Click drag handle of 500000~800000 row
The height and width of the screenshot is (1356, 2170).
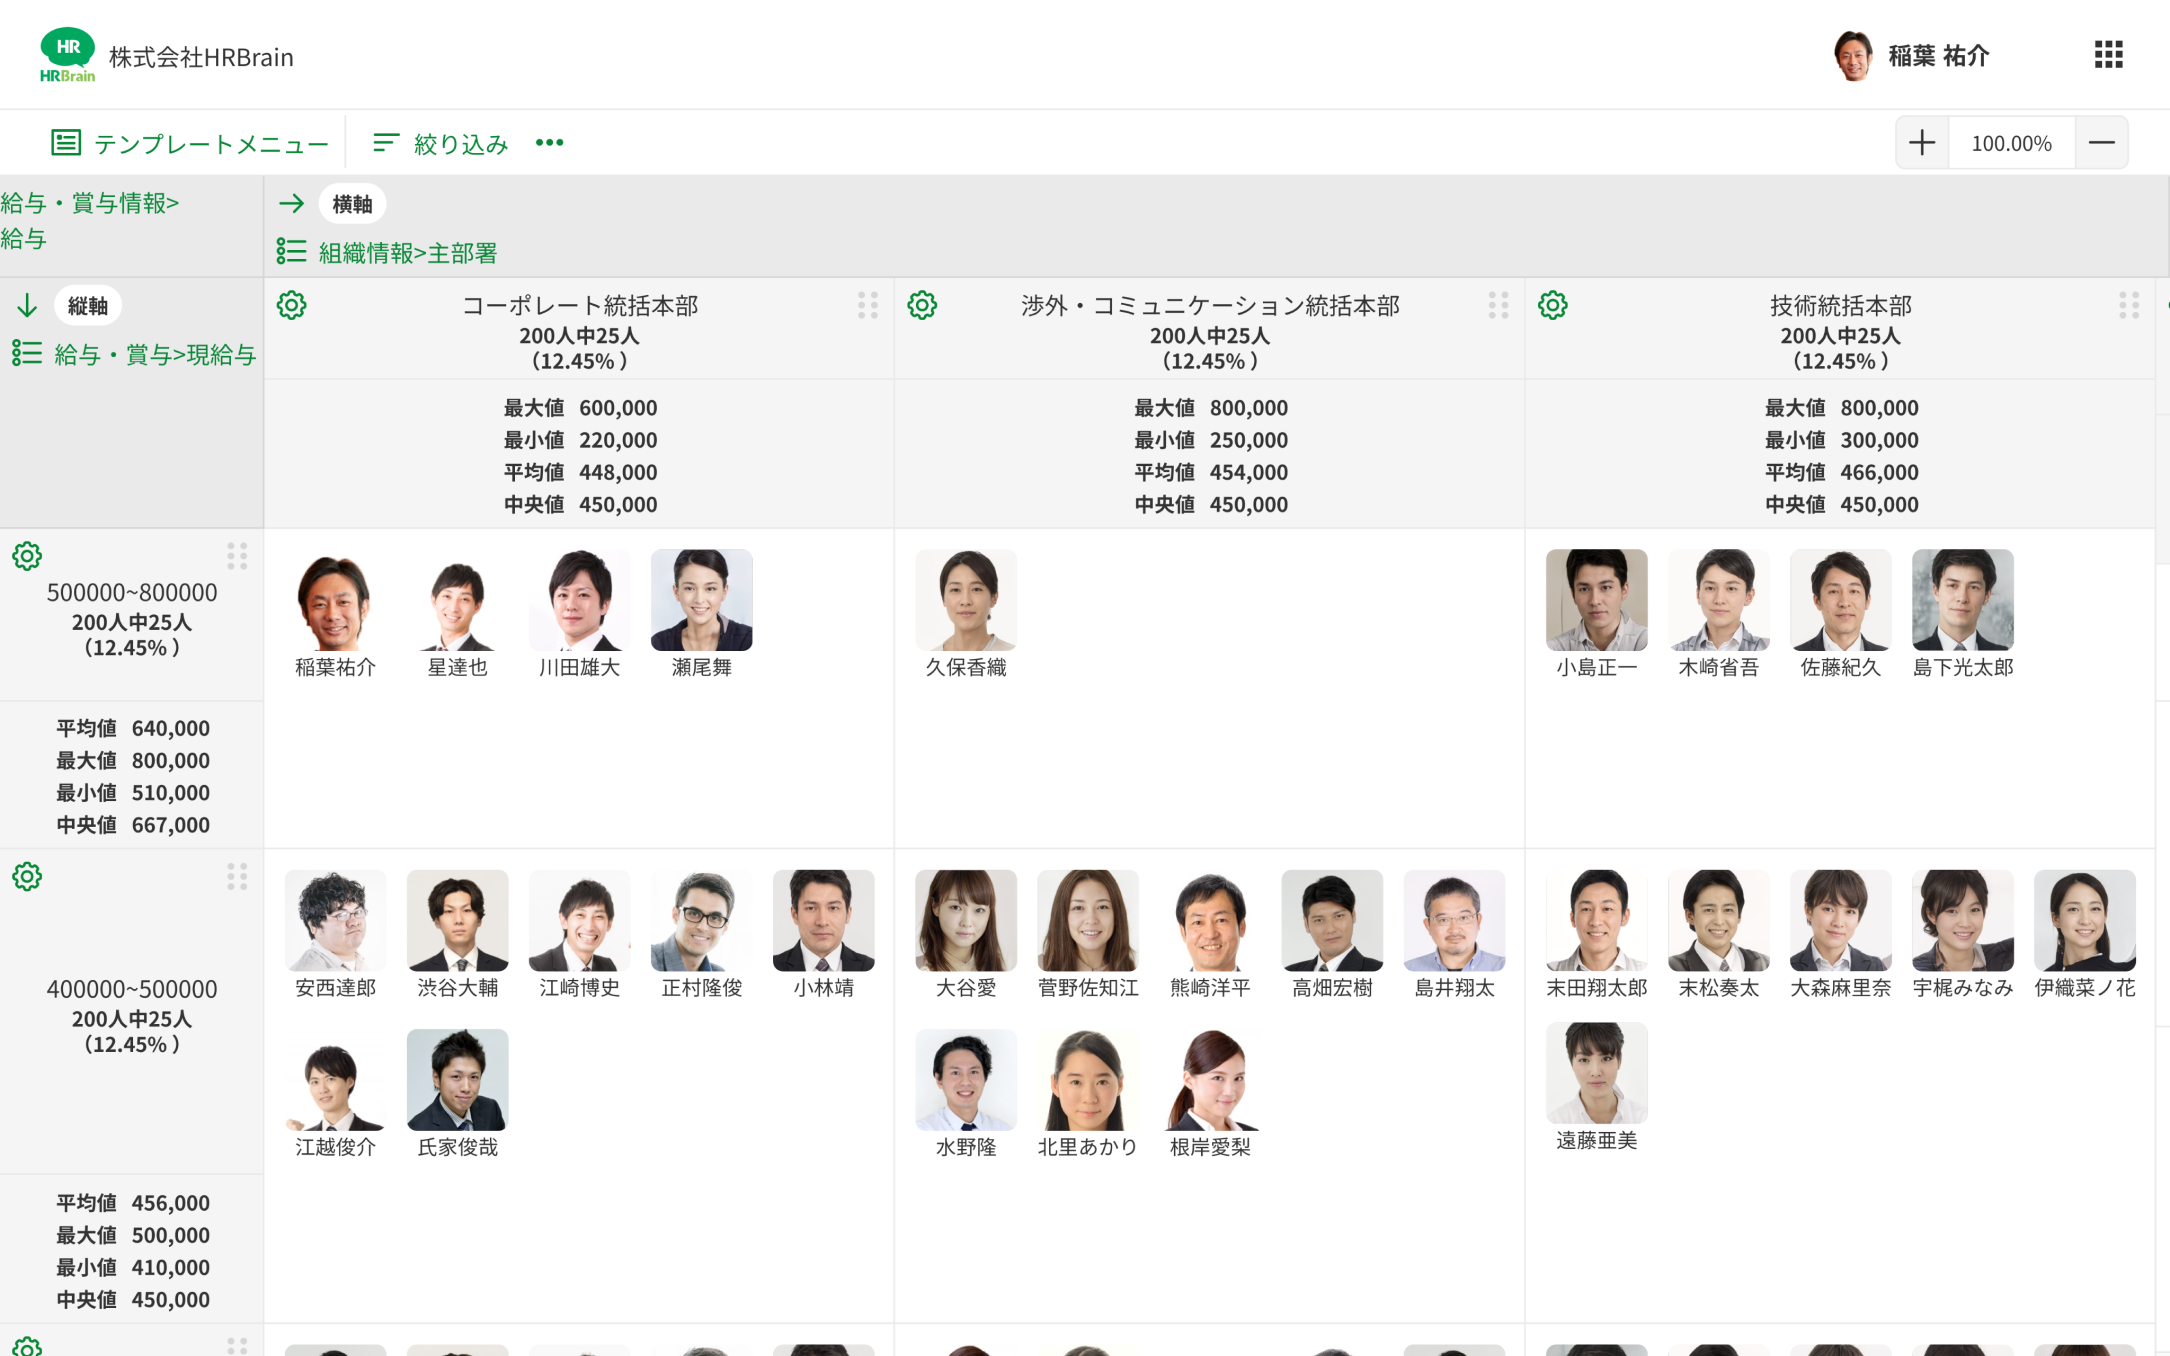[x=237, y=556]
